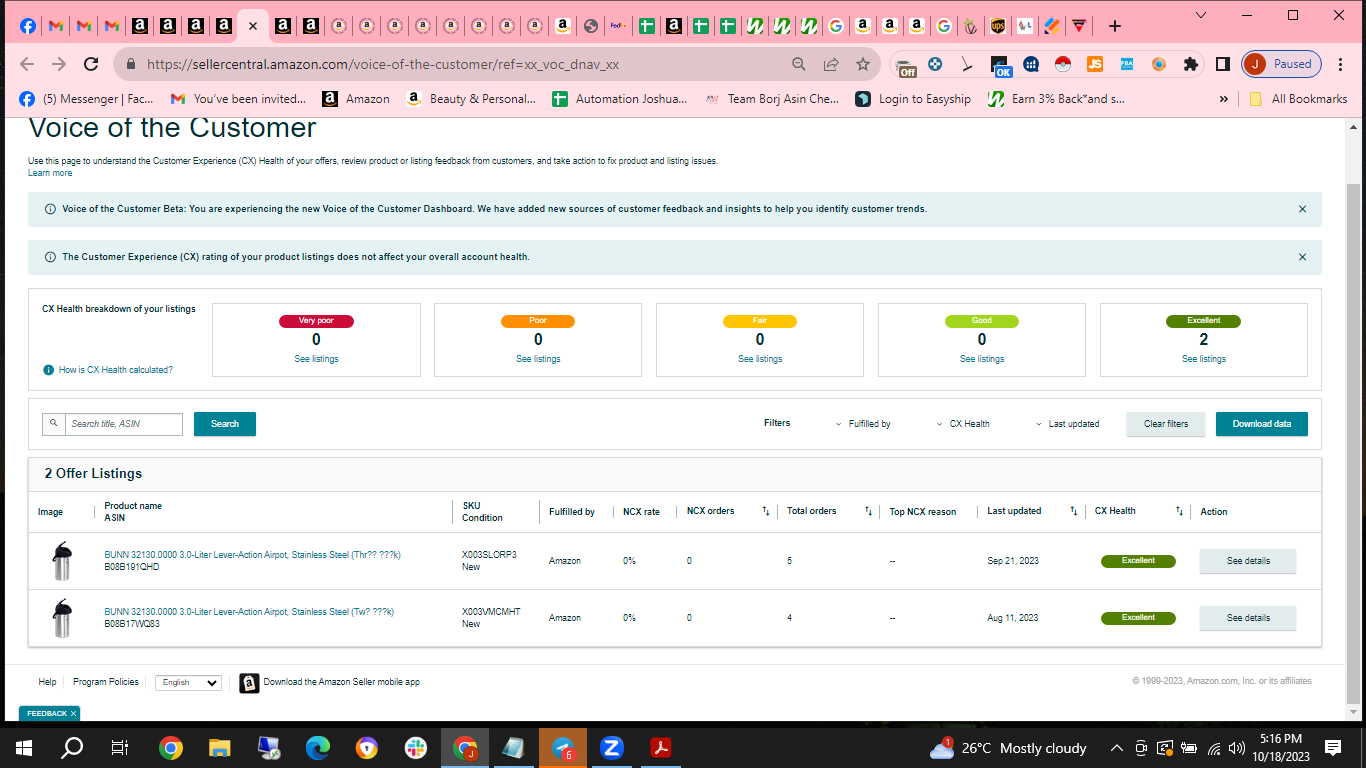Click the Clear filters button
The width and height of the screenshot is (1366, 768).
[1166, 424]
